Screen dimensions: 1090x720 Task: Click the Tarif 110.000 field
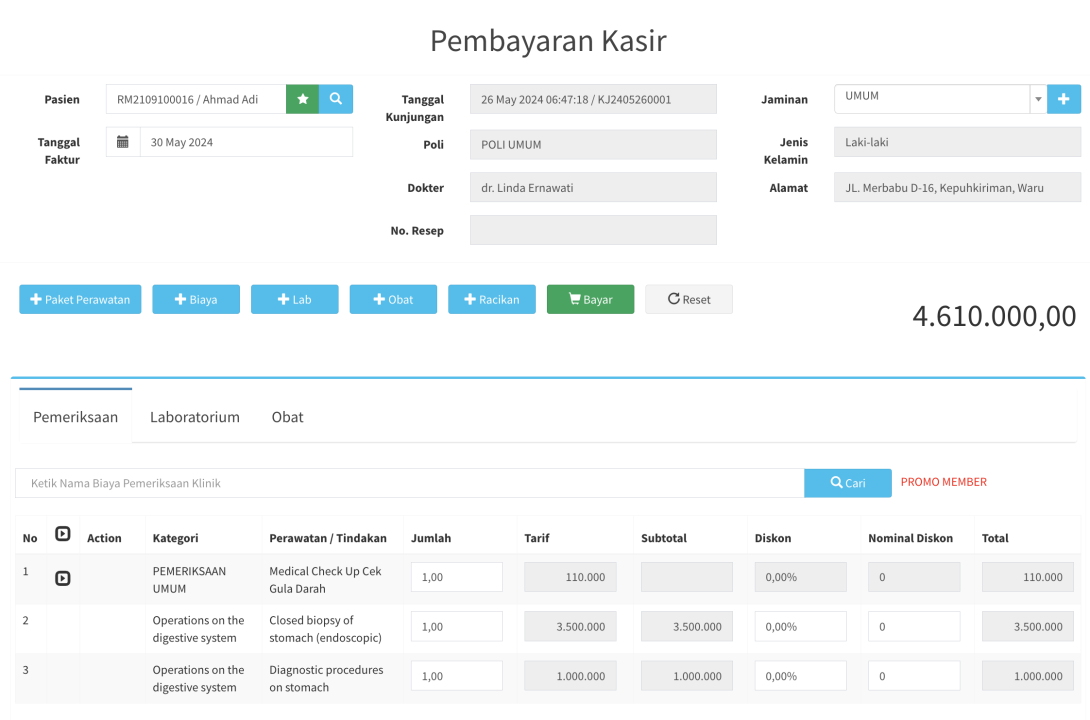tap(570, 577)
